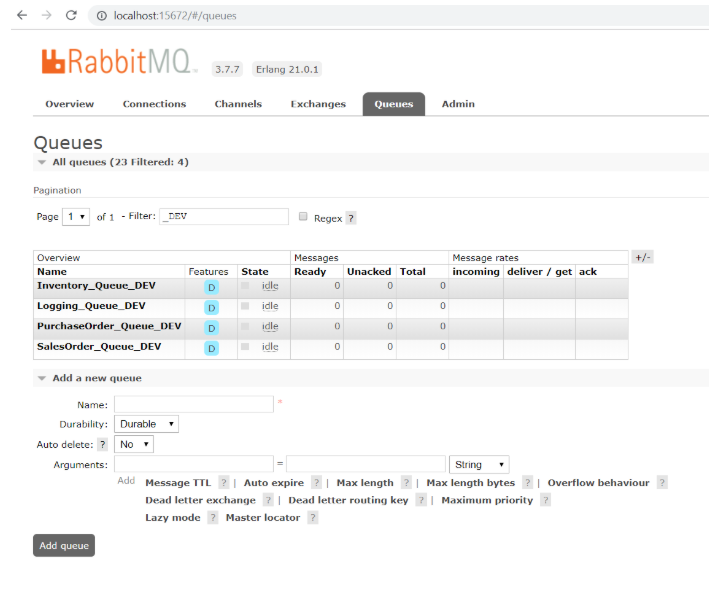The image size is (709, 606).
Task: Click the Overflow behaviour argument shortcut
Action: [599, 483]
